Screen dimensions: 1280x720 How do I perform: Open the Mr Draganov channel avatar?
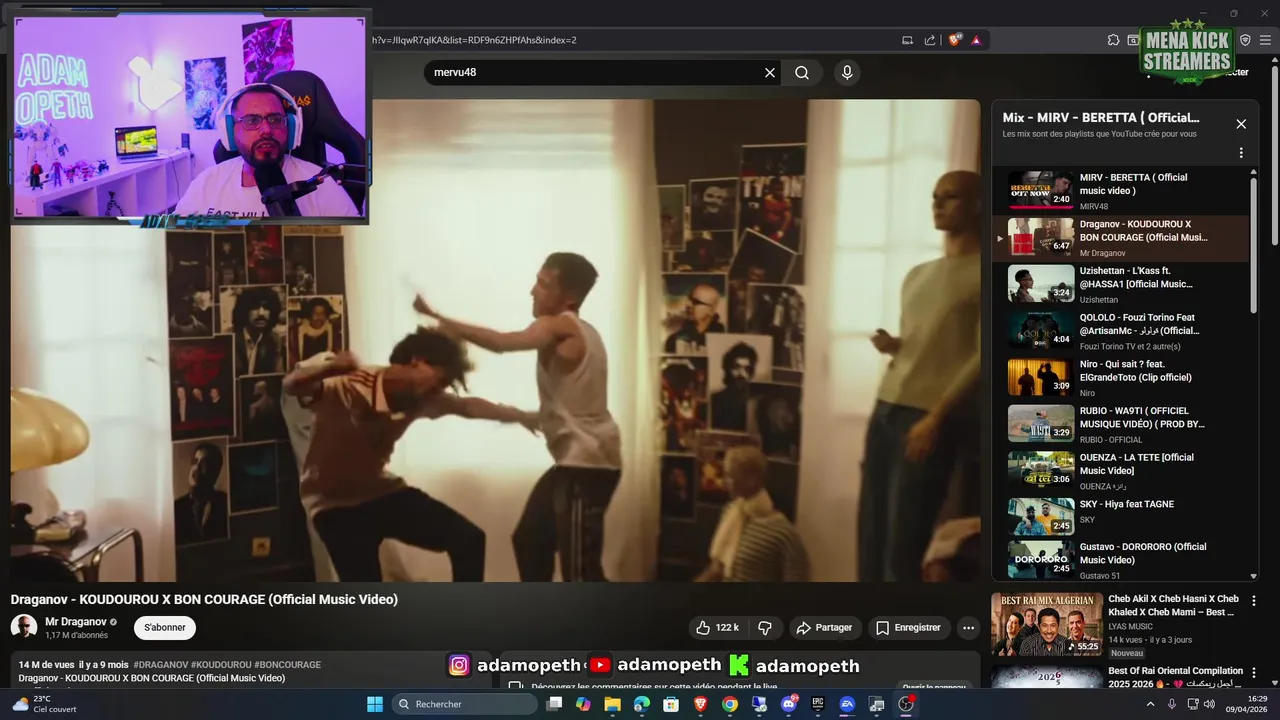(x=24, y=628)
